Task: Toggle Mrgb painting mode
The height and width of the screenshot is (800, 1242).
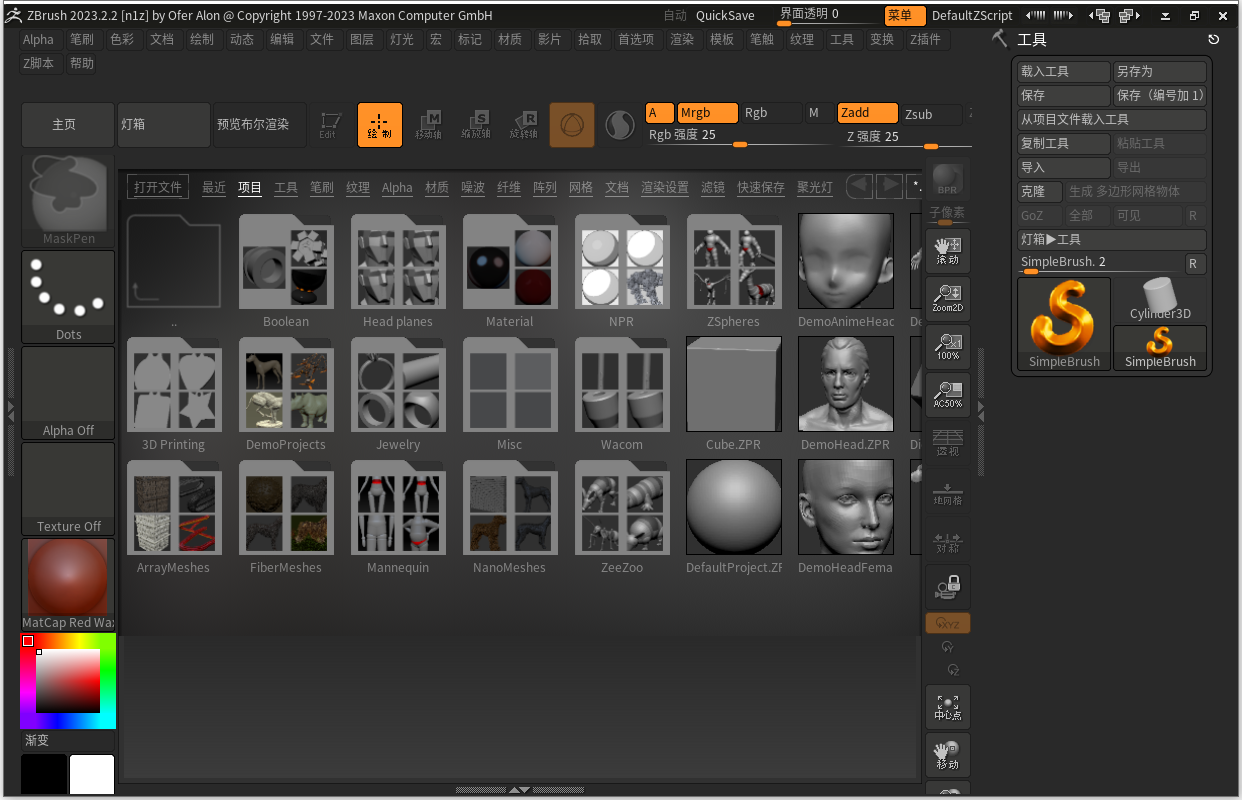Action: point(707,113)
